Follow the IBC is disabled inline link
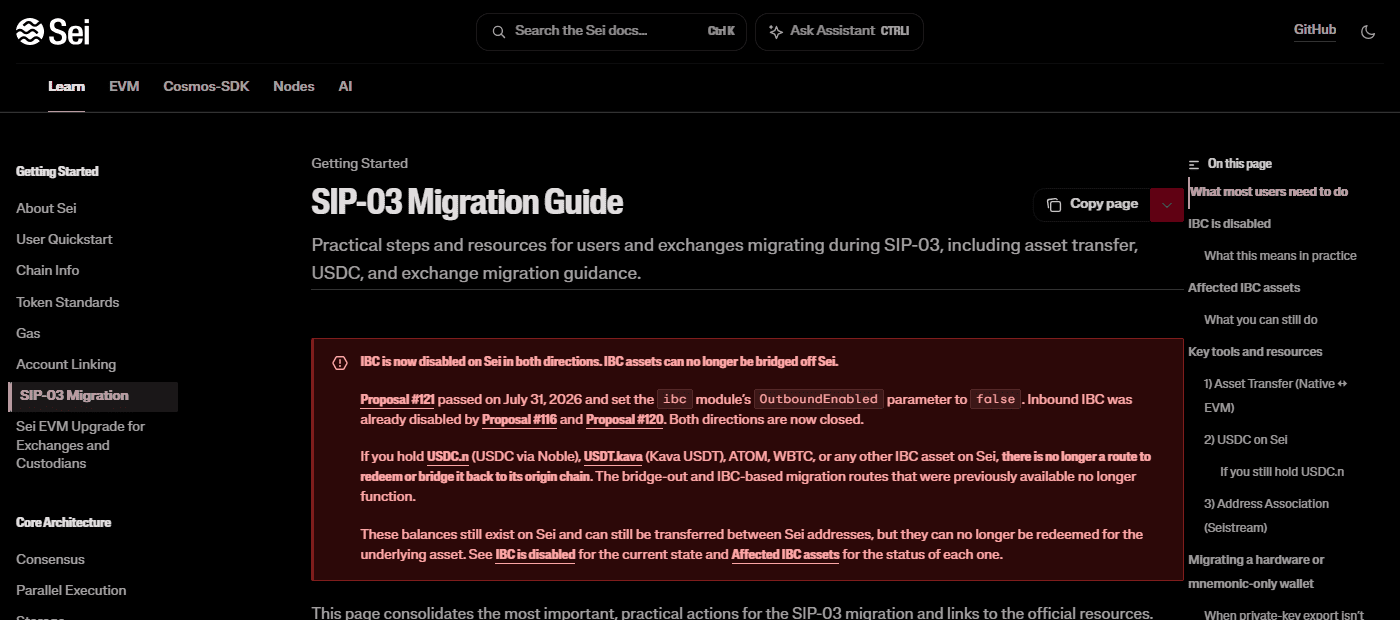This screenshot has height=620, width=1400. click(x=535, y=555)
